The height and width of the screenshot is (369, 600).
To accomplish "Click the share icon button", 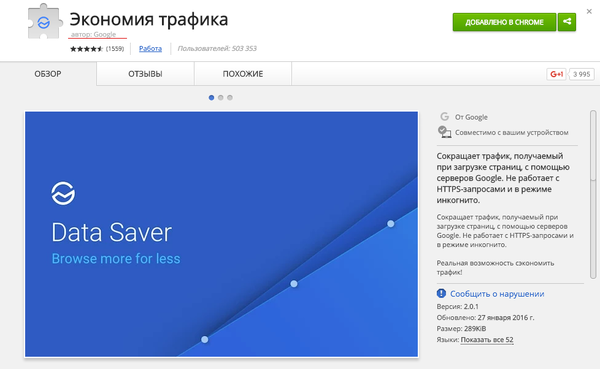I will pos(567,22).
